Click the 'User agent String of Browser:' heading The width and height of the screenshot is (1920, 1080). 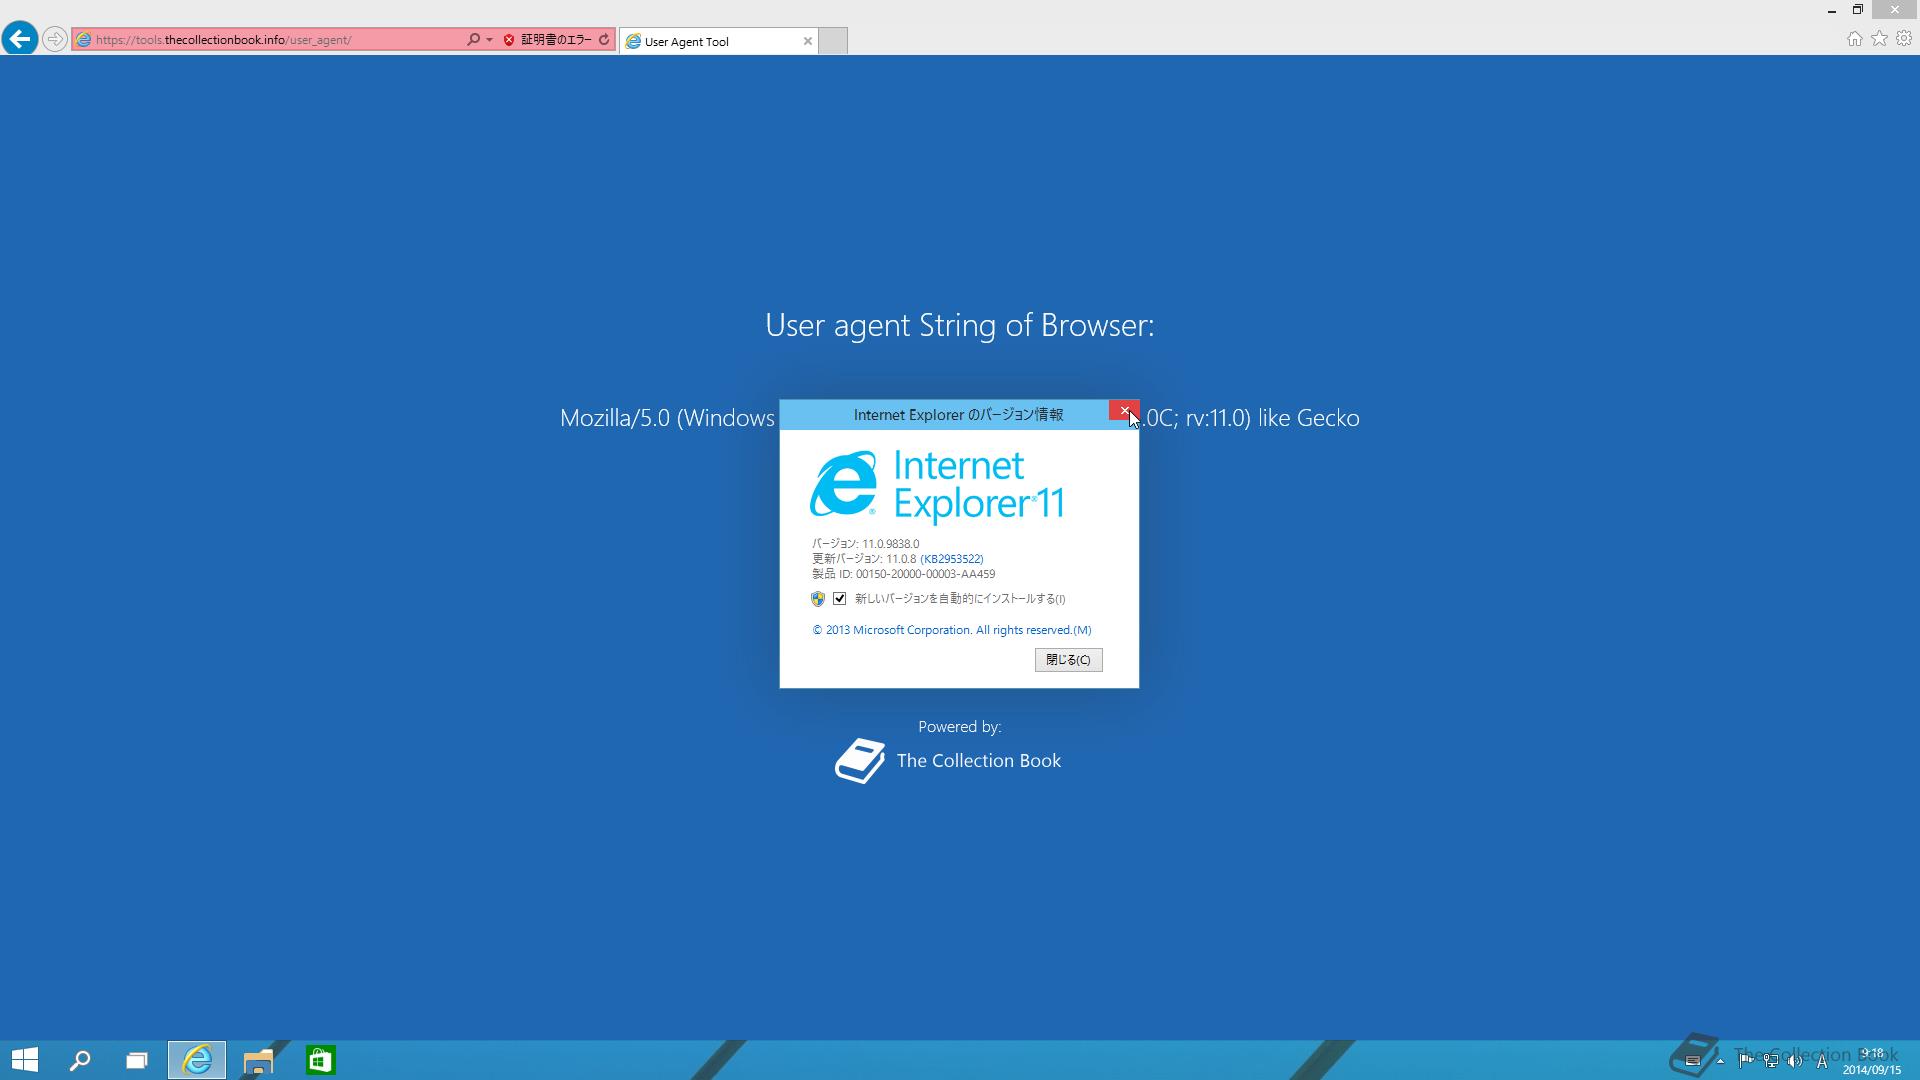(959, 325)
